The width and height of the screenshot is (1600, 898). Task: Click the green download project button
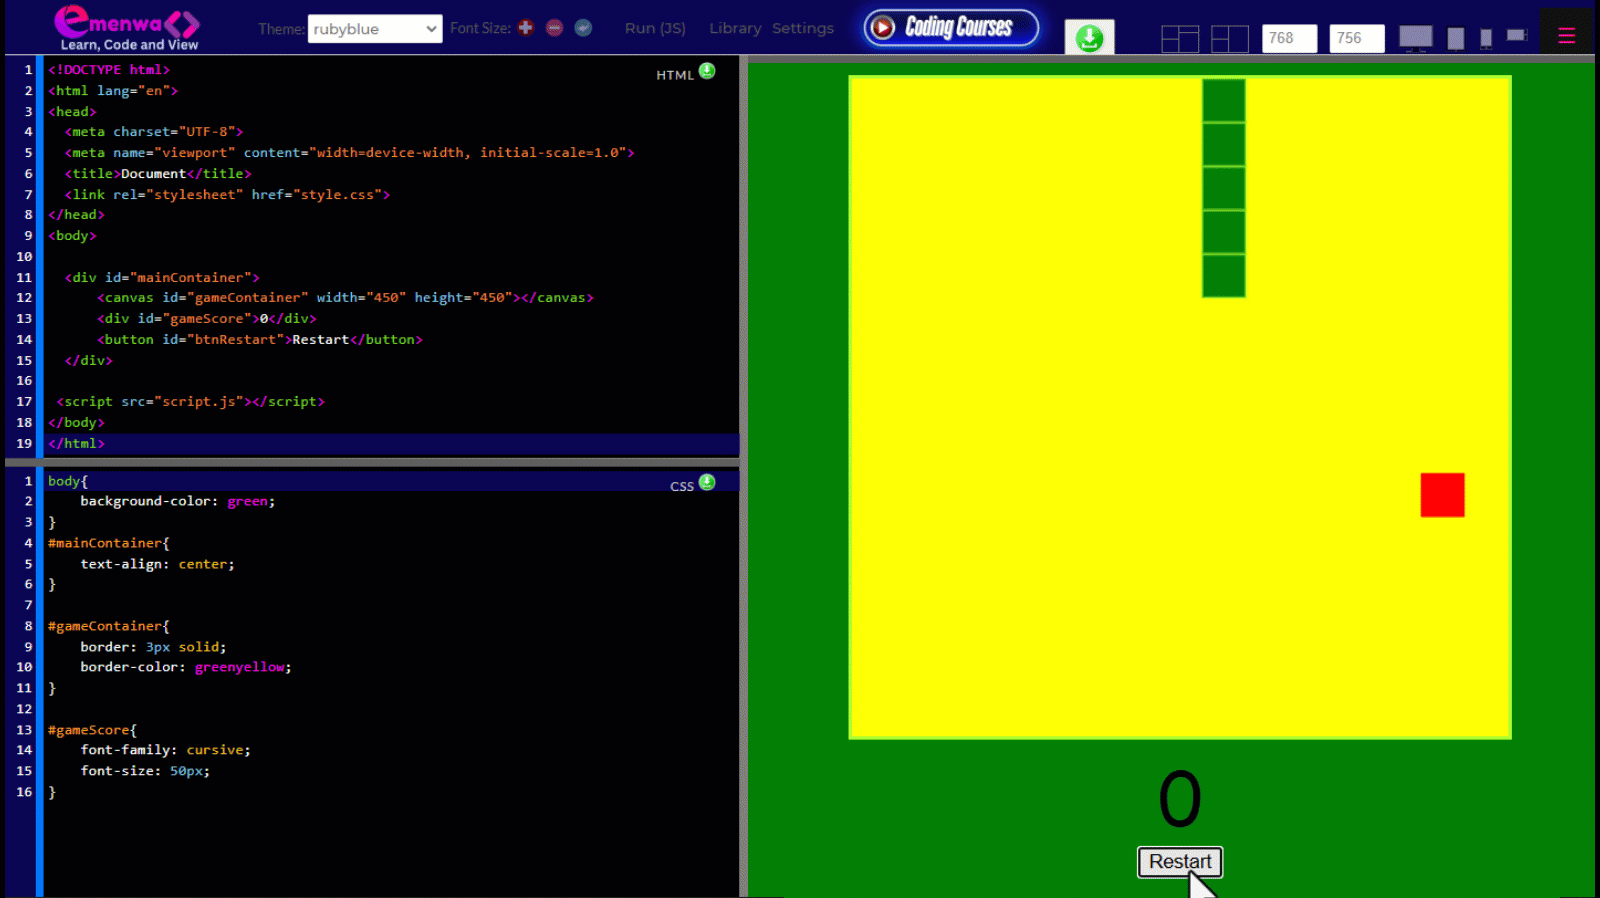tap(1089, 38)
